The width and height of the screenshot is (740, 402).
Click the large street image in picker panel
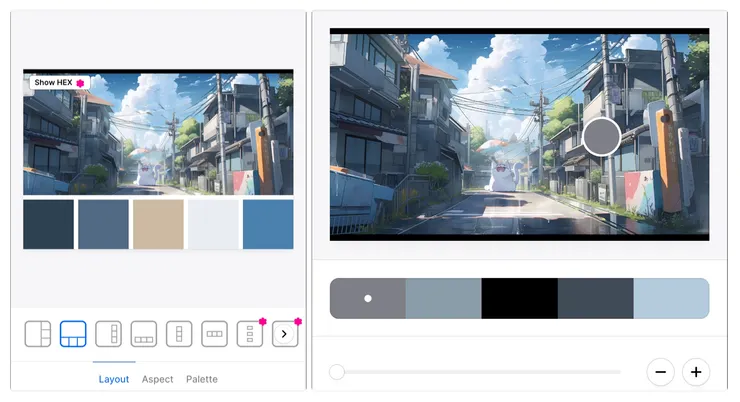click(520, 134)
